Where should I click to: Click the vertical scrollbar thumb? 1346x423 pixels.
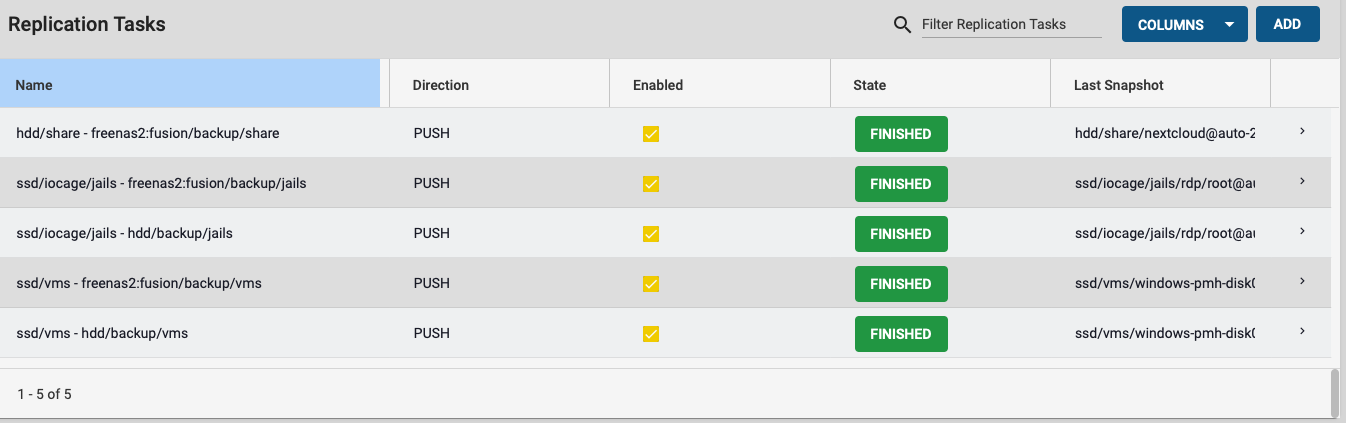coord(1335,392)
